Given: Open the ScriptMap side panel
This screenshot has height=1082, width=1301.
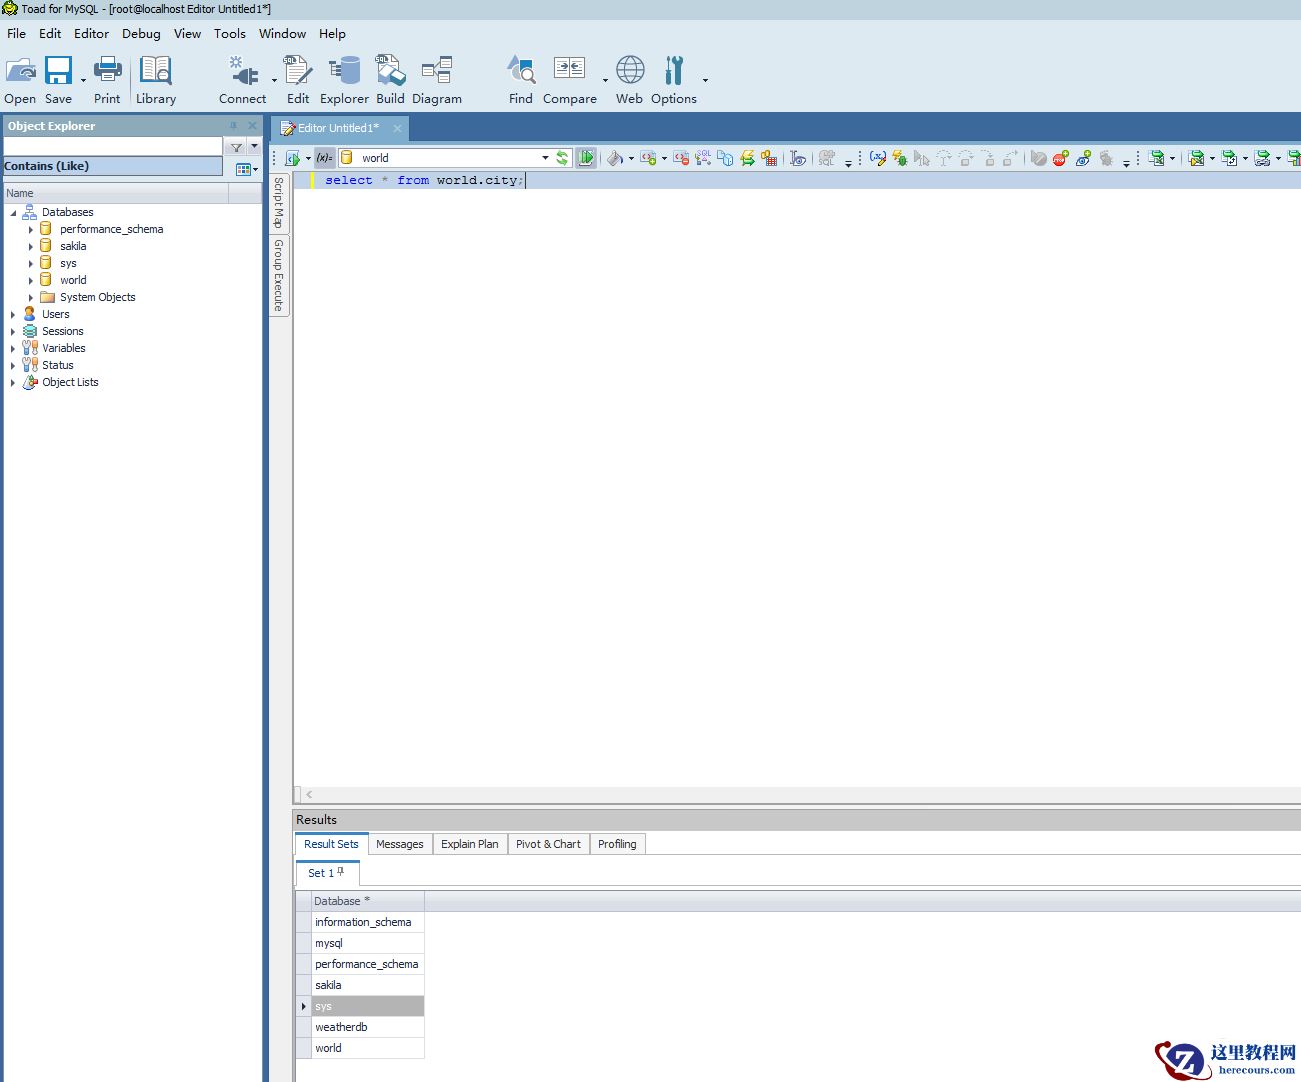Looking at the screenshot, I should coord(279,203).
